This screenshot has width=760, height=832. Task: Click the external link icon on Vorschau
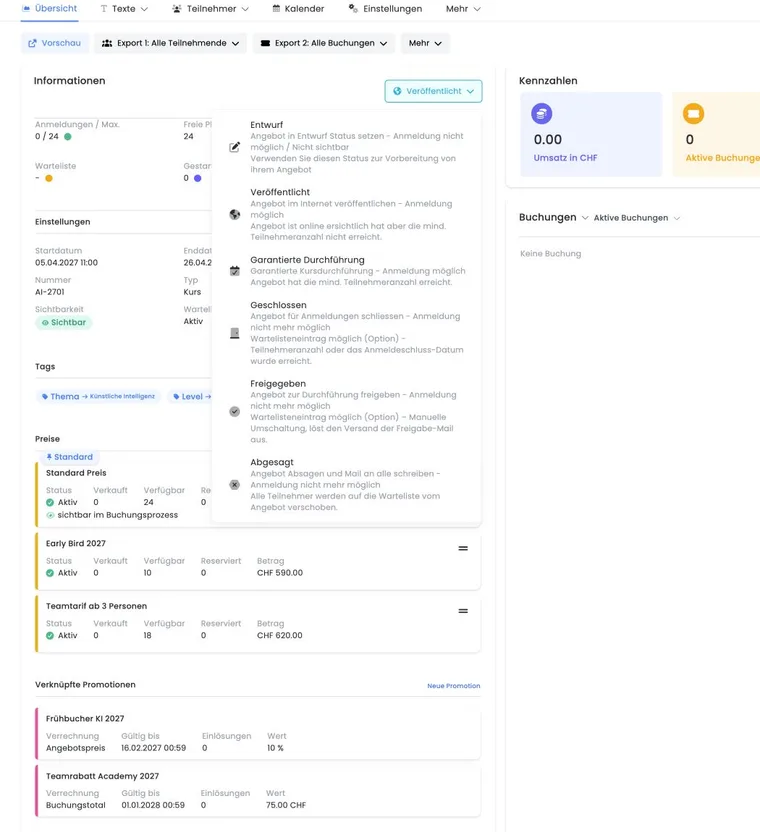tap(32, 43)
